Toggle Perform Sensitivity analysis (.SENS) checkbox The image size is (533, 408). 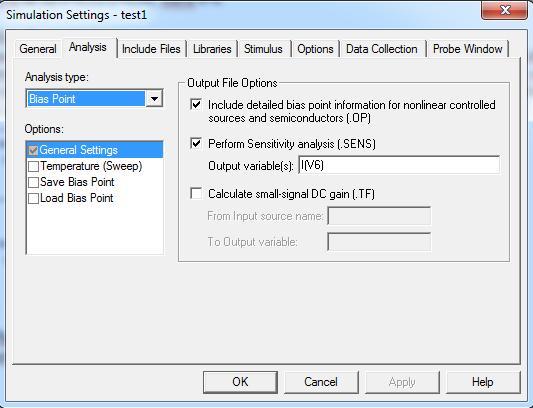[x=196, y=143]
